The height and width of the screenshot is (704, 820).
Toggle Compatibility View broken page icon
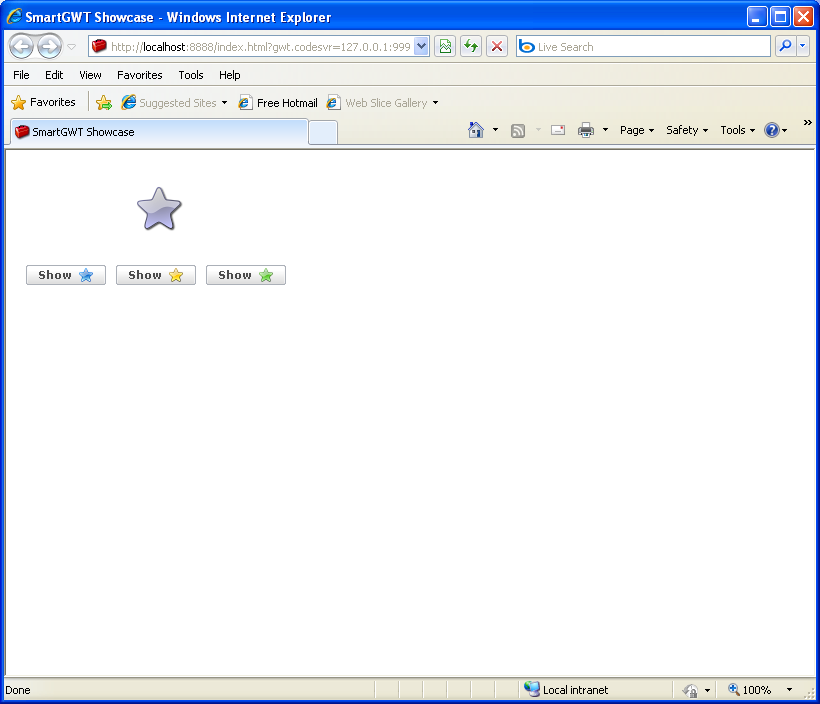point(445,47)
